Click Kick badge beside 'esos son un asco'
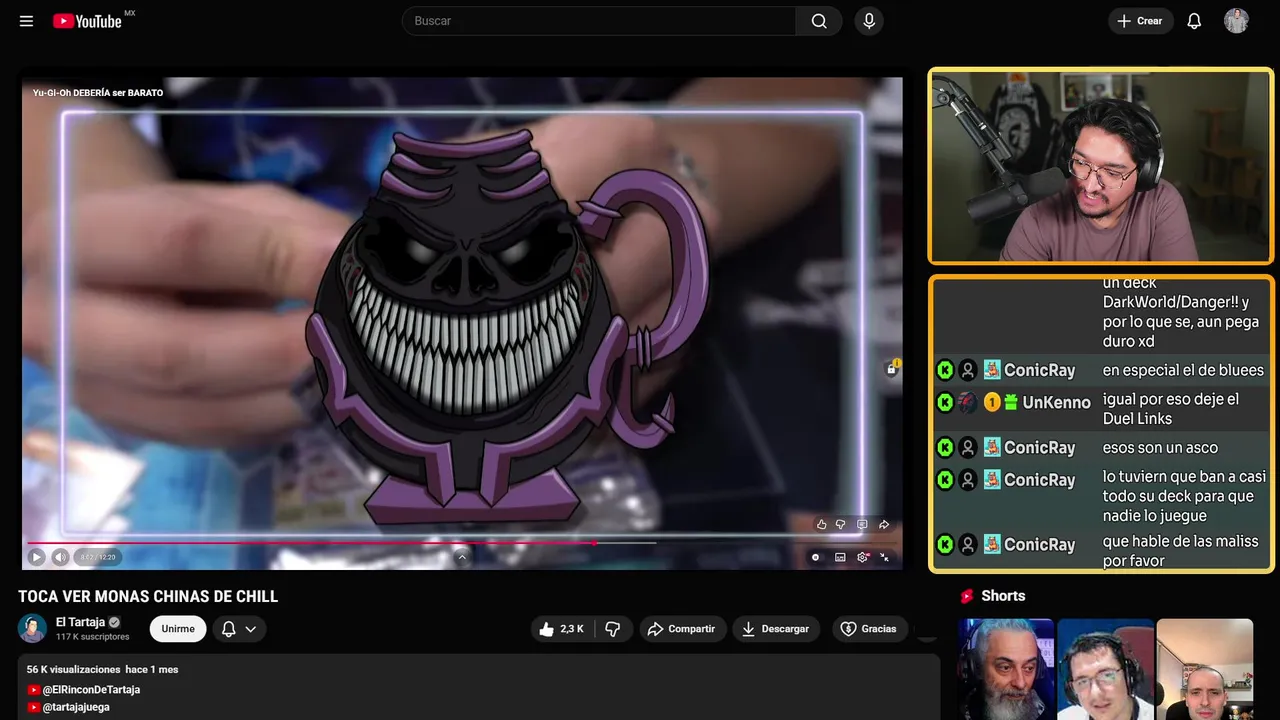This screenshot has width=1280, height=720. pos(945,447)
